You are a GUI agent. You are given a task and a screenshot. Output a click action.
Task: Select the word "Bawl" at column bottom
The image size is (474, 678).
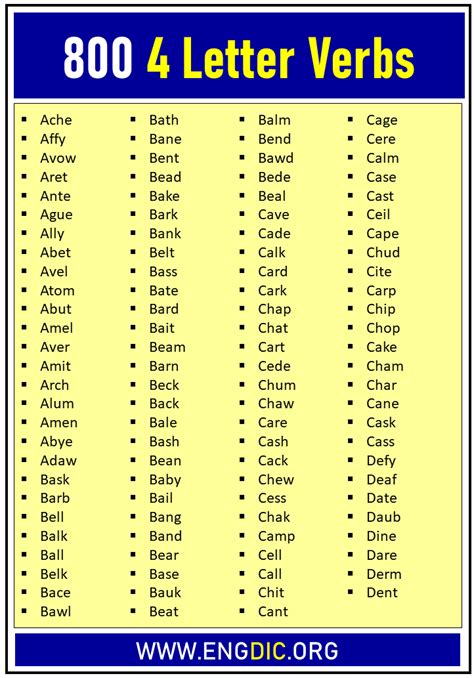pyautogui.click(x=55, y=611)
